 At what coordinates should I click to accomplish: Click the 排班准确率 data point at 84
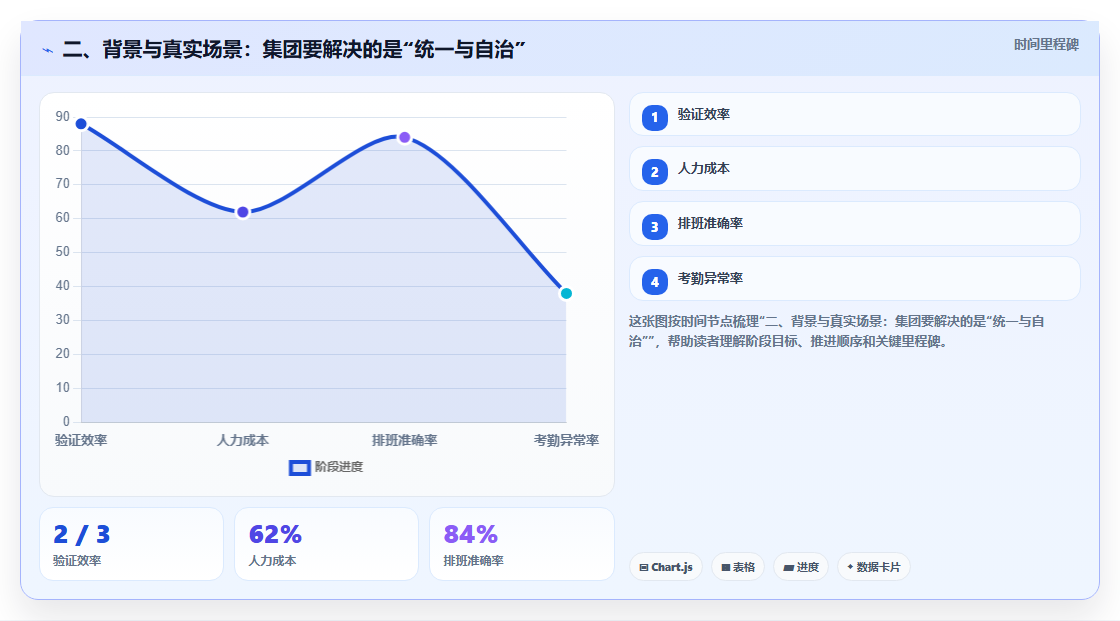tap(404, 137)
